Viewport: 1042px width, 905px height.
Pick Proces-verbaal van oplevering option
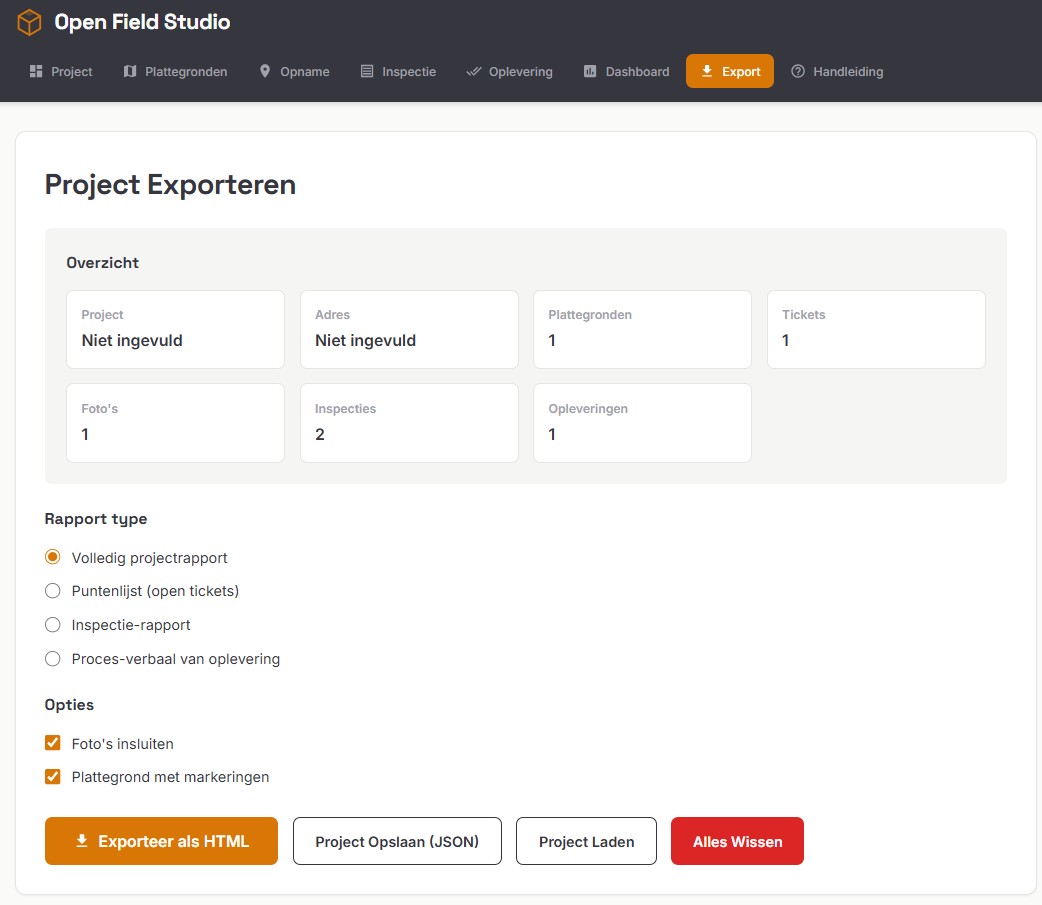click(53, 659)
